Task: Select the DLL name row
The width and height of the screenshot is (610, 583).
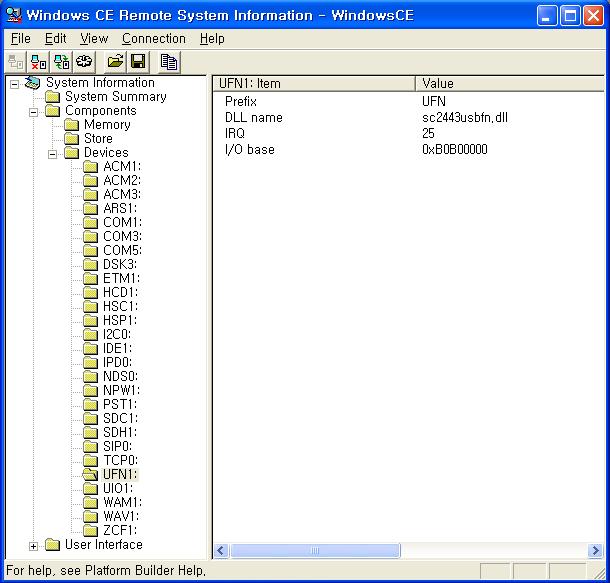Action: (x=408, y=117)
